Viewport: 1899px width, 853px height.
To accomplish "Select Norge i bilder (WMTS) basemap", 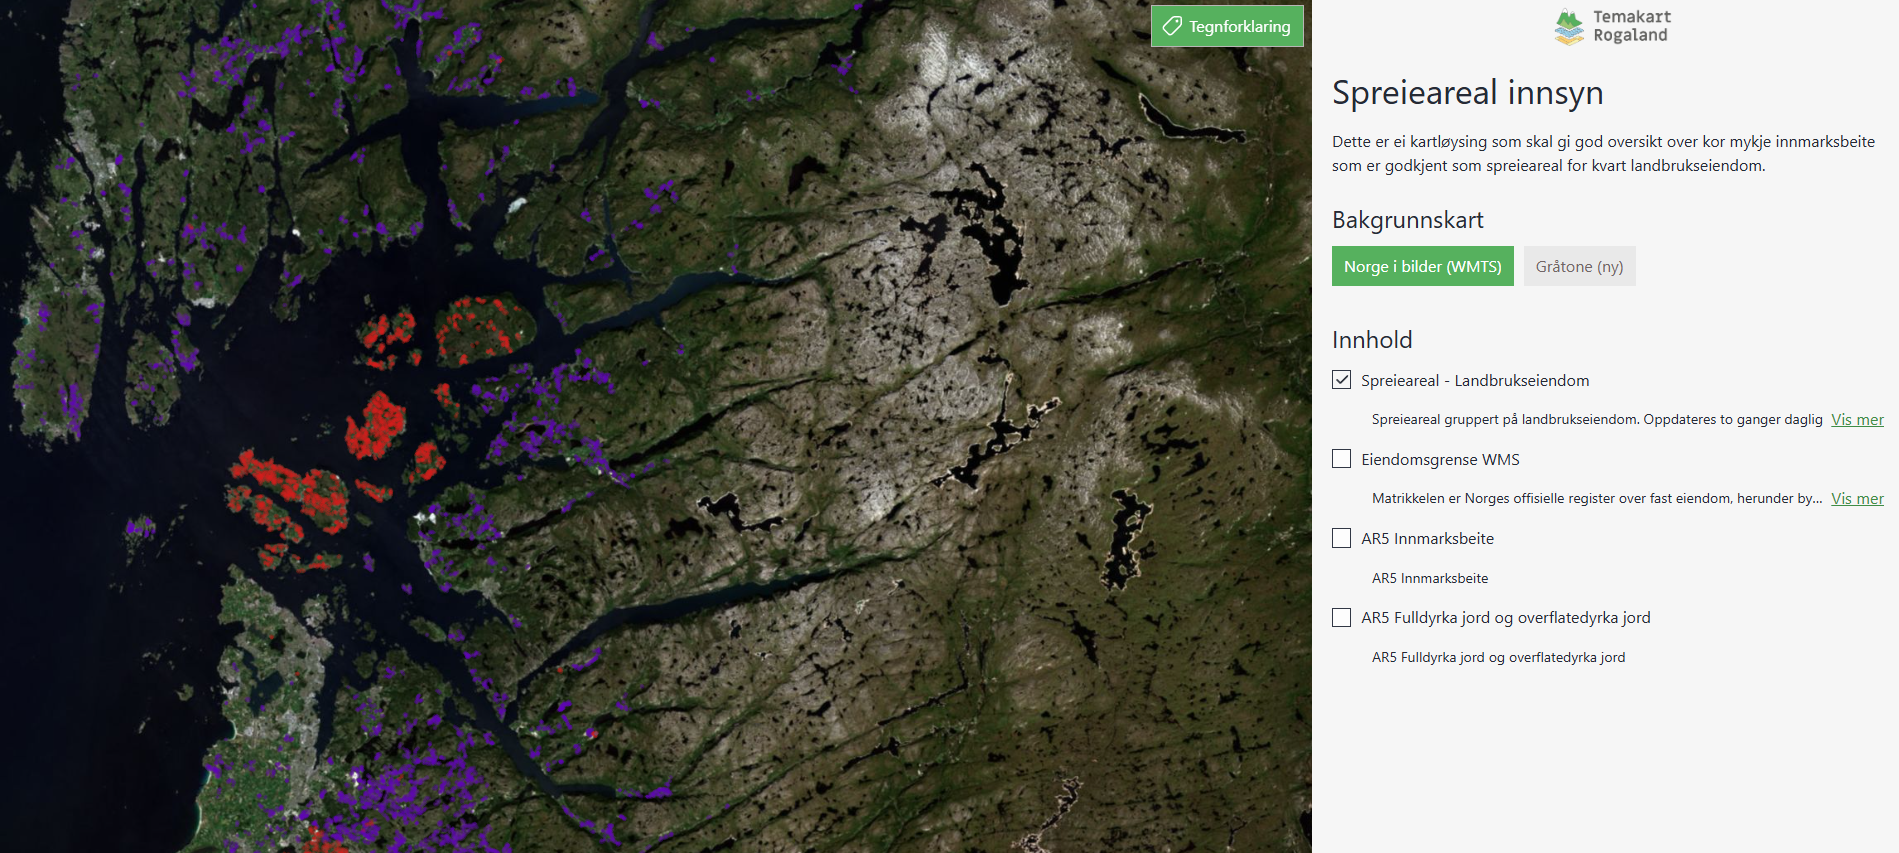I will 1422,266.
